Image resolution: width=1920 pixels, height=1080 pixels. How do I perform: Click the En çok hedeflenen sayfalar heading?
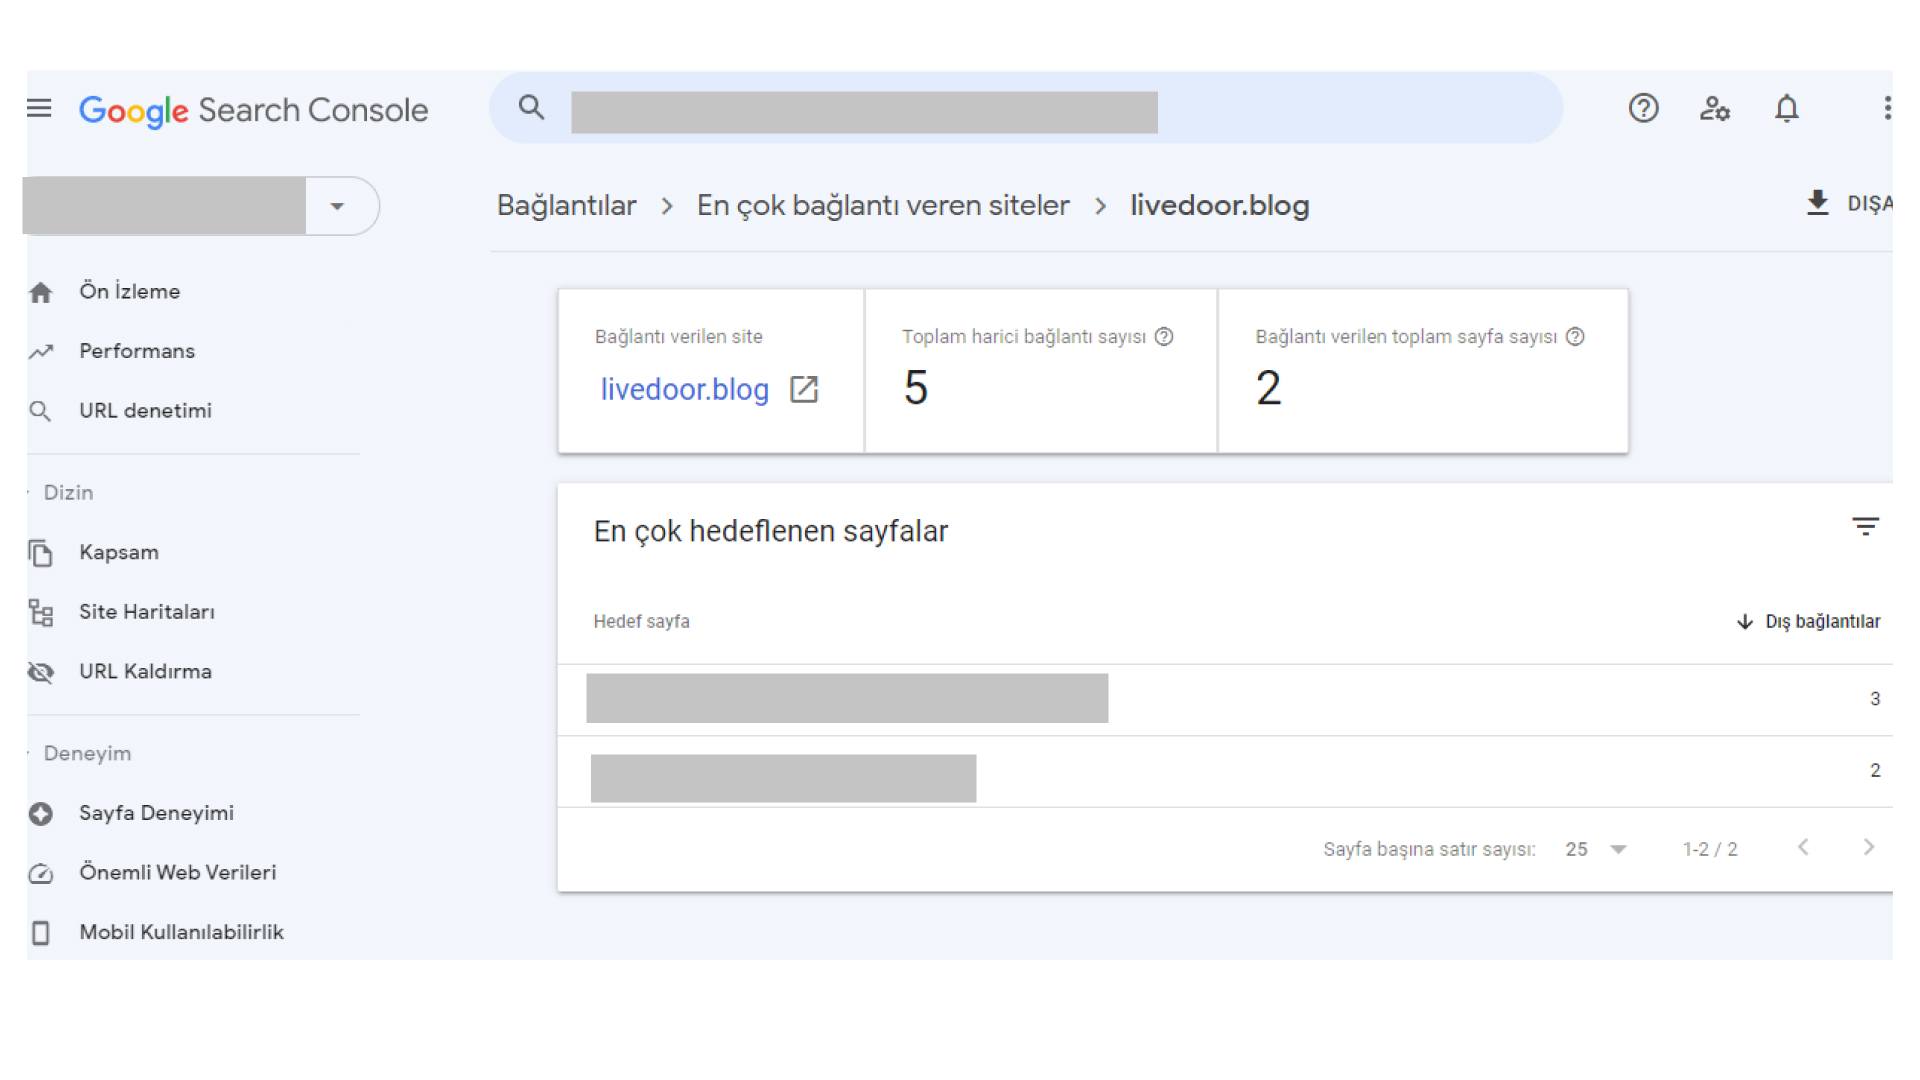[770, 531]
